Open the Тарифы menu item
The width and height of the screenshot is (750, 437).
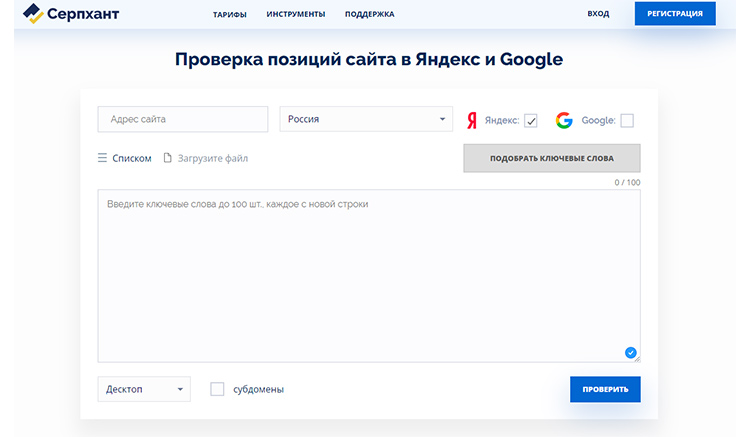(x=230, y=14)
